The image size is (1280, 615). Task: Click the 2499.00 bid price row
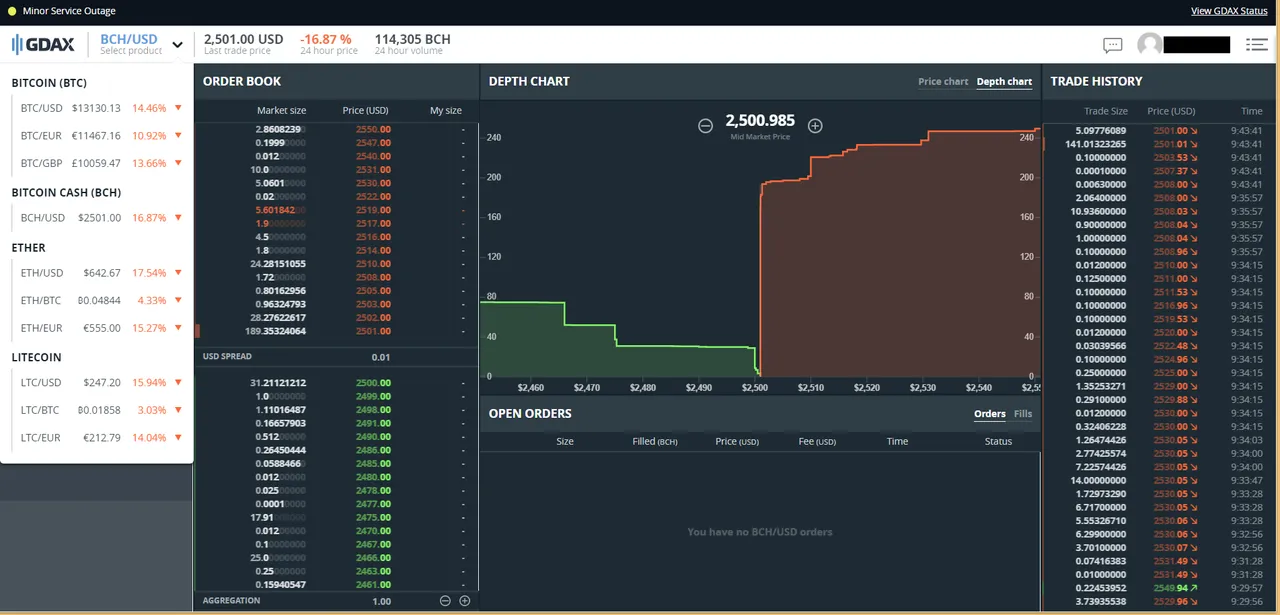(336, 396)
